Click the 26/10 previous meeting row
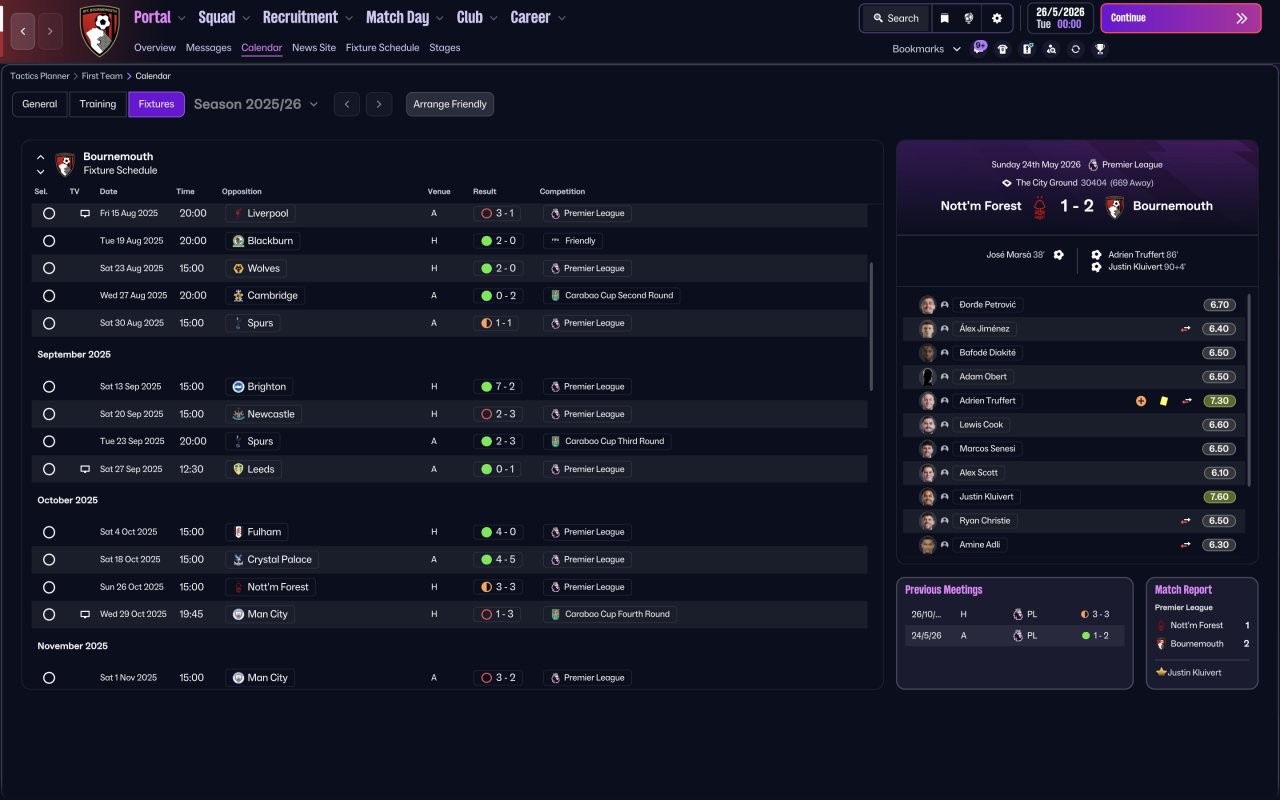 click(x=1014, y=614)
